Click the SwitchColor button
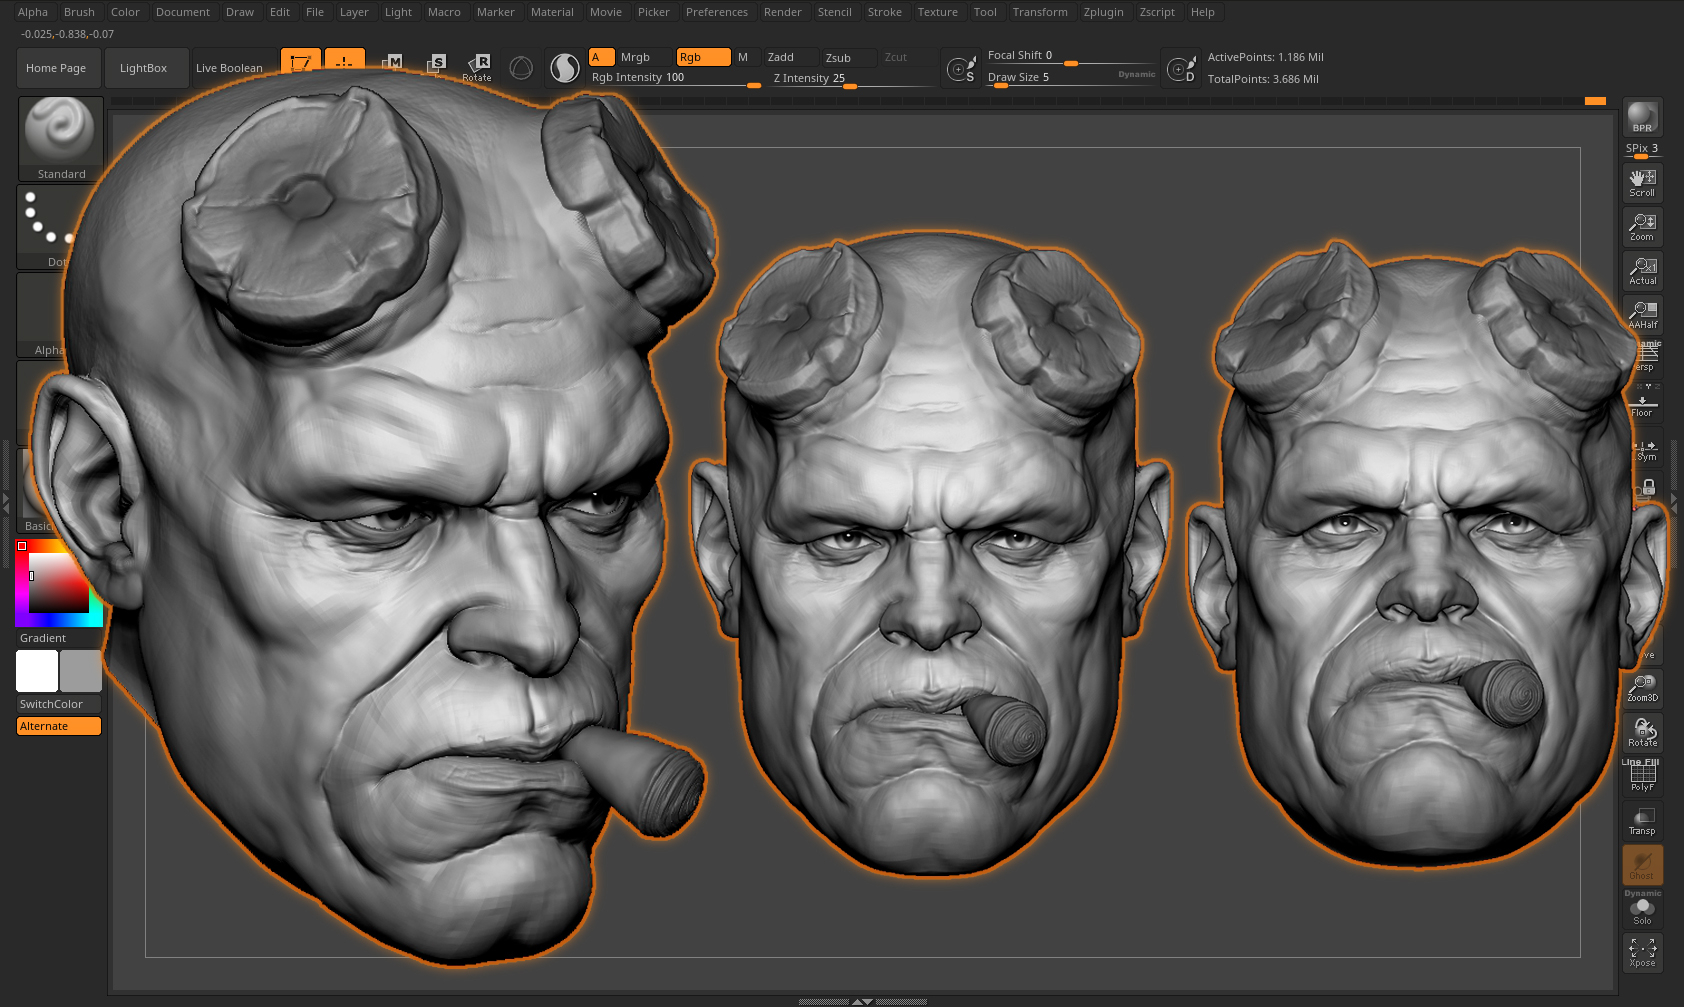This screenshot has height=1007, width=1684. 59,704
